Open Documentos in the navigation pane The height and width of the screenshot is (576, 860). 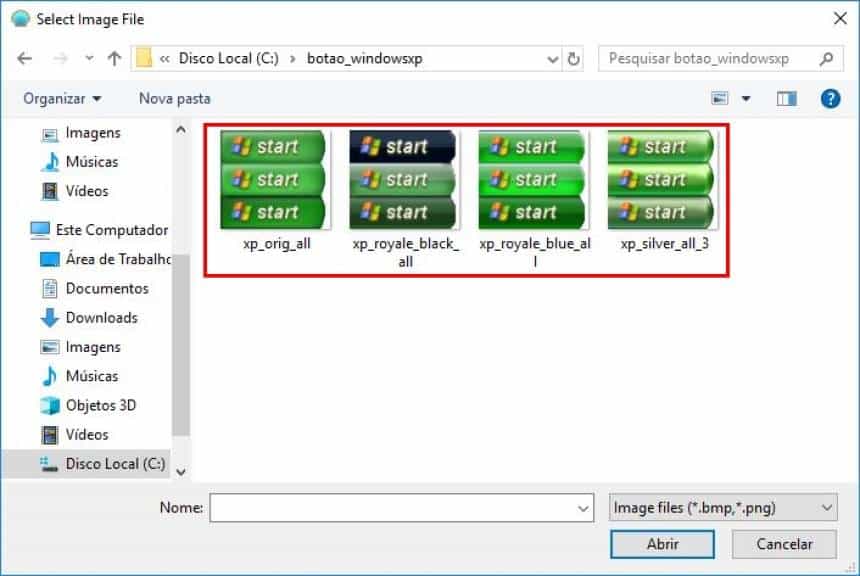coord(107,289)
